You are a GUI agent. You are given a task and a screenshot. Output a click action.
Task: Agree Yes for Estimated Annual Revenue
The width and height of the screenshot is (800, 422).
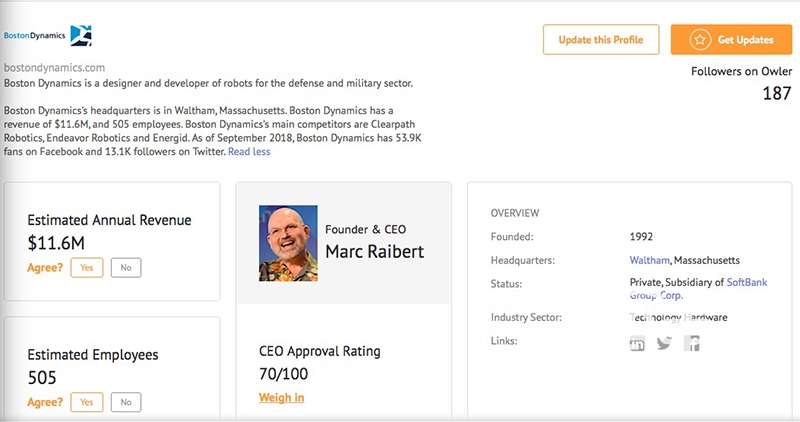click(x=86, y=267)
